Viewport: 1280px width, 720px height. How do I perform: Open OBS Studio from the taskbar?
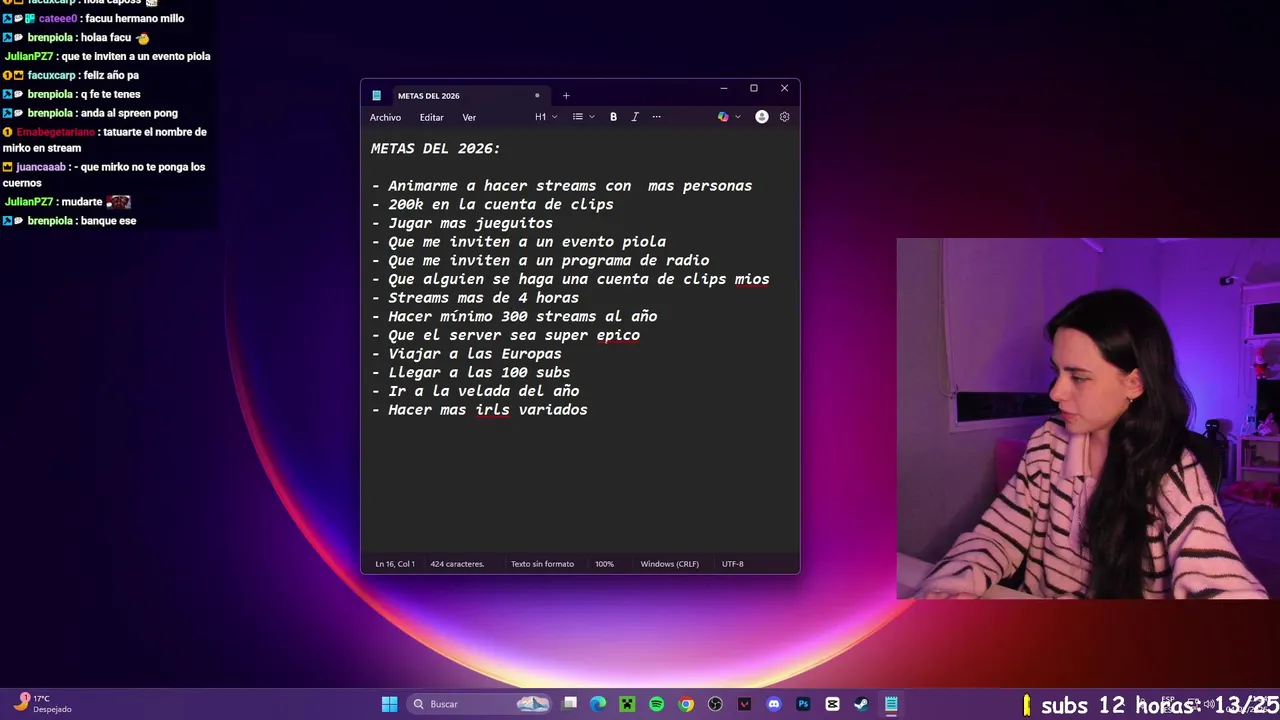[715, 704]
